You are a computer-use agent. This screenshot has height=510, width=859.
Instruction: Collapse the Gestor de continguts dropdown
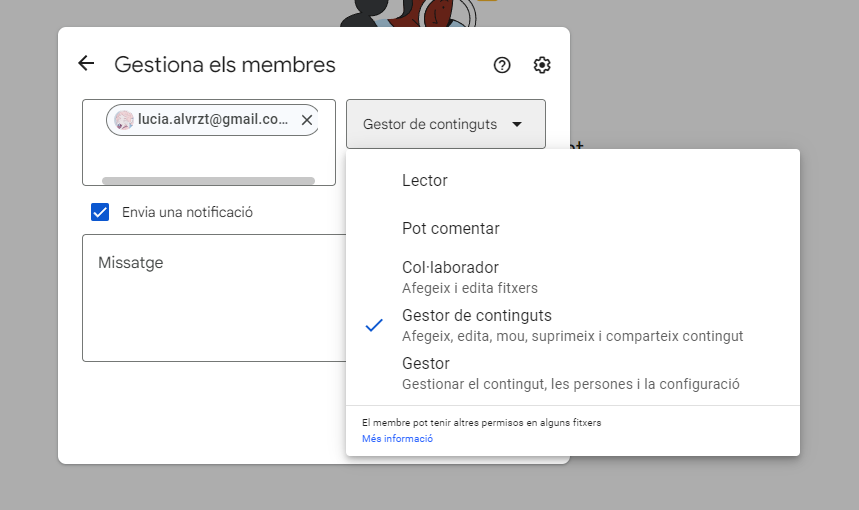(x=445, y=124)
